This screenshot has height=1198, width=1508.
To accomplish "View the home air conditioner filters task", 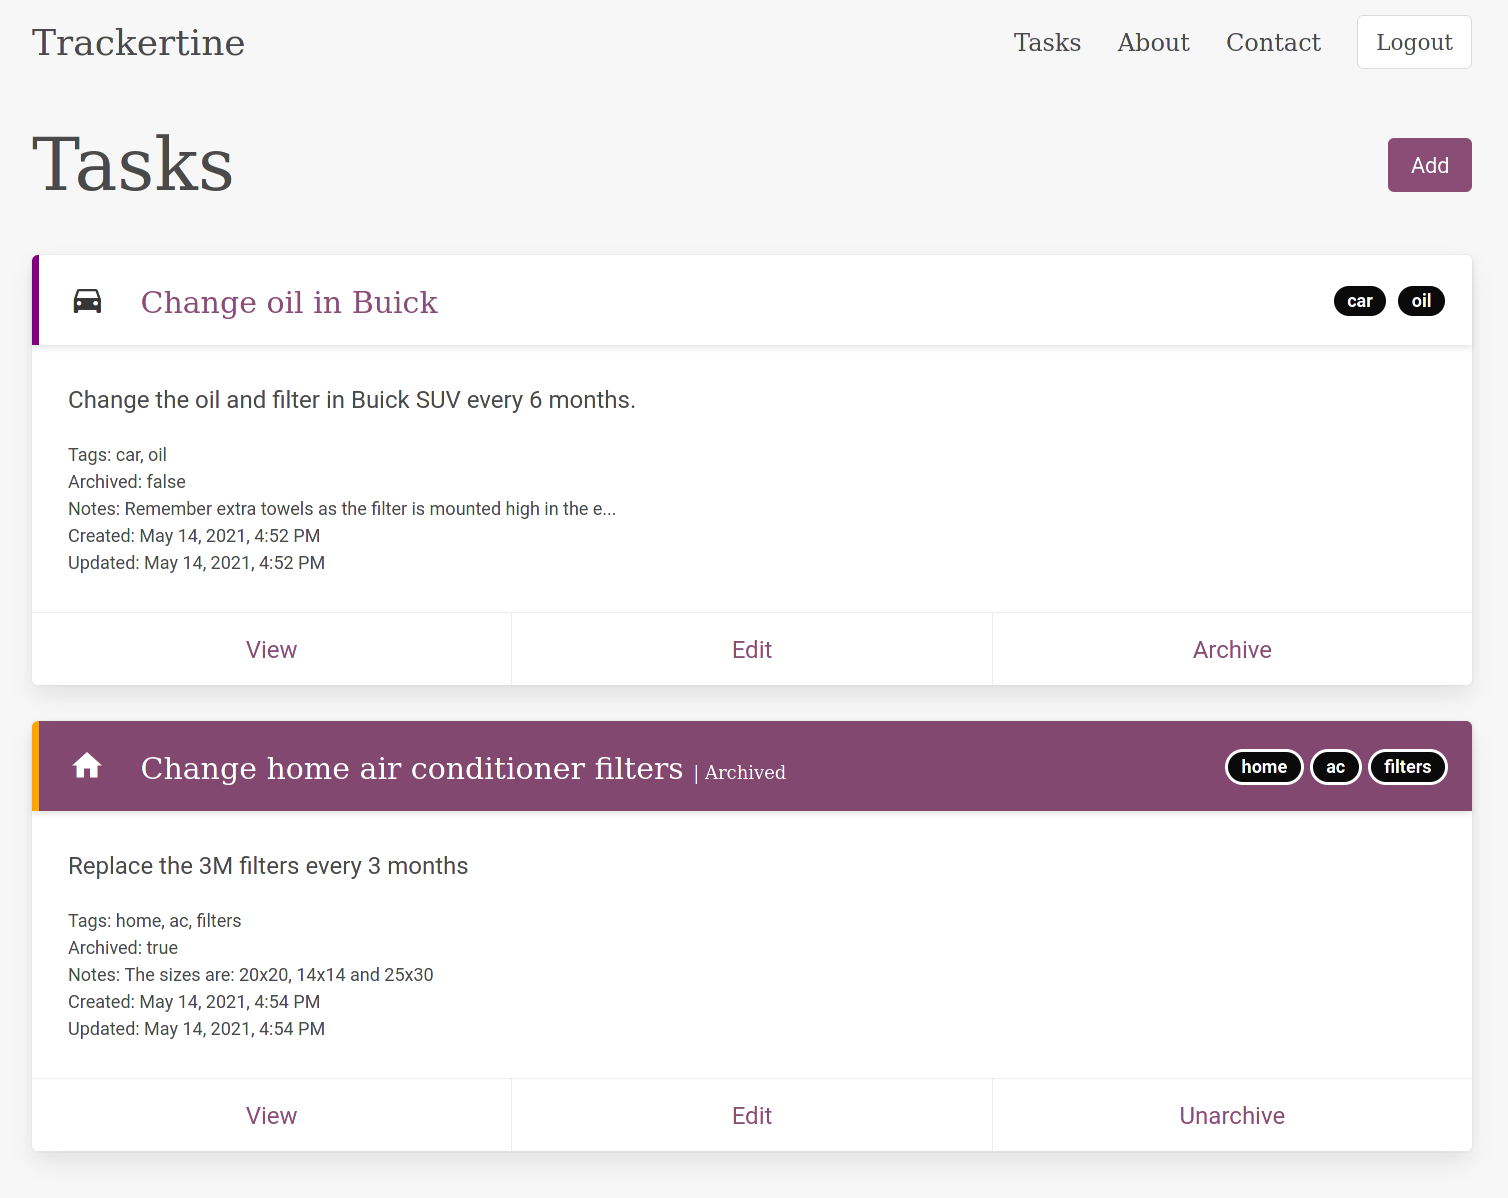I will (x=271, y=1116).
